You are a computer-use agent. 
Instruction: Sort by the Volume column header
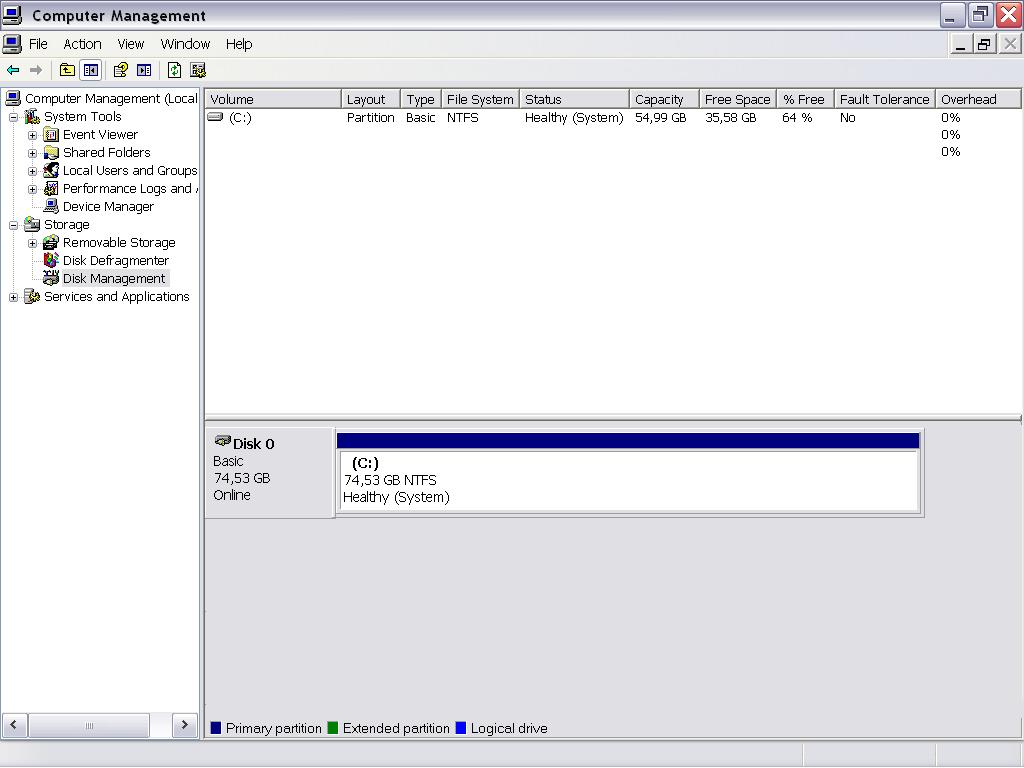click(273, 99)
